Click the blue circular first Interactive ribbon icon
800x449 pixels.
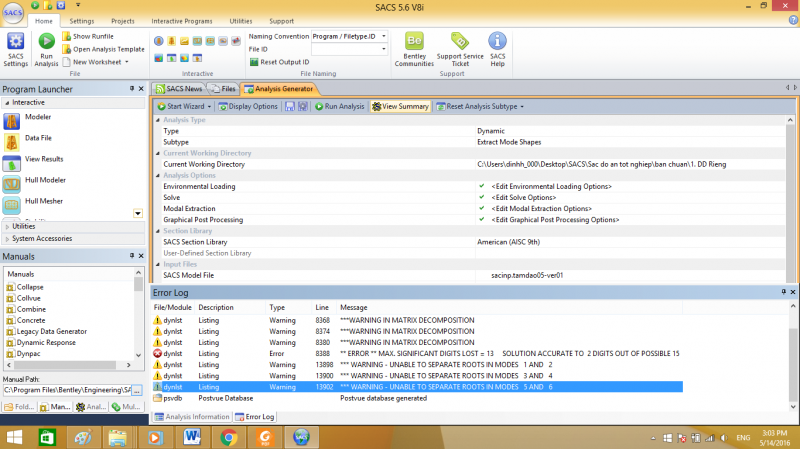[x=159, y=41]
